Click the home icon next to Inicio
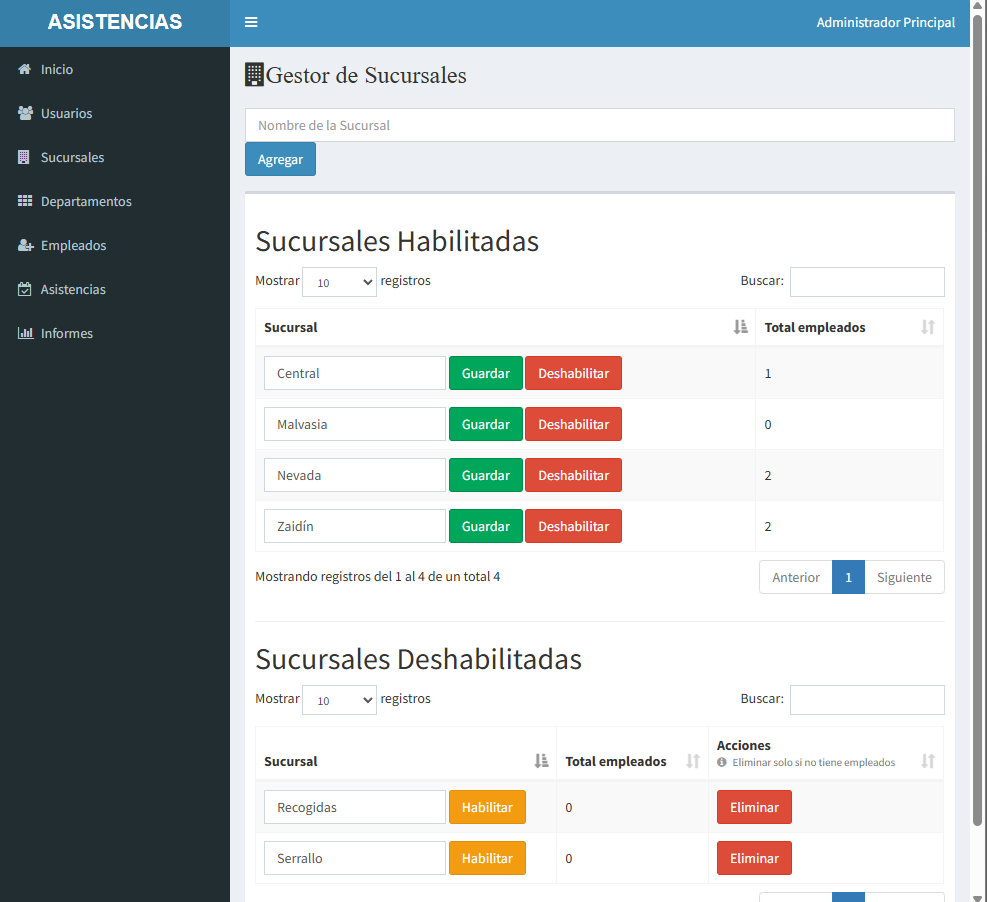Viewport: 987px width, 902px height. 25,69
